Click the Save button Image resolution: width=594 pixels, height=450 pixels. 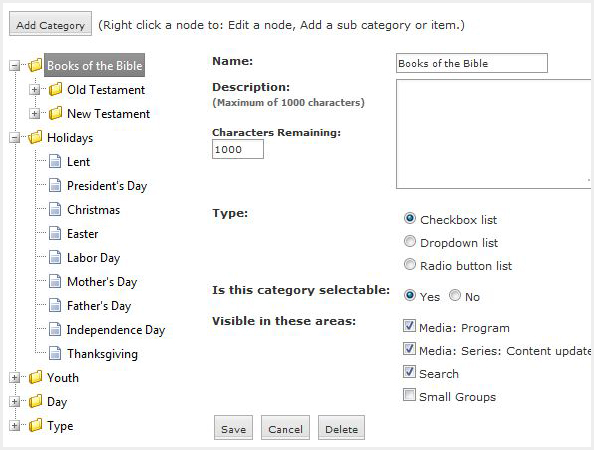(x=233, y=428)
